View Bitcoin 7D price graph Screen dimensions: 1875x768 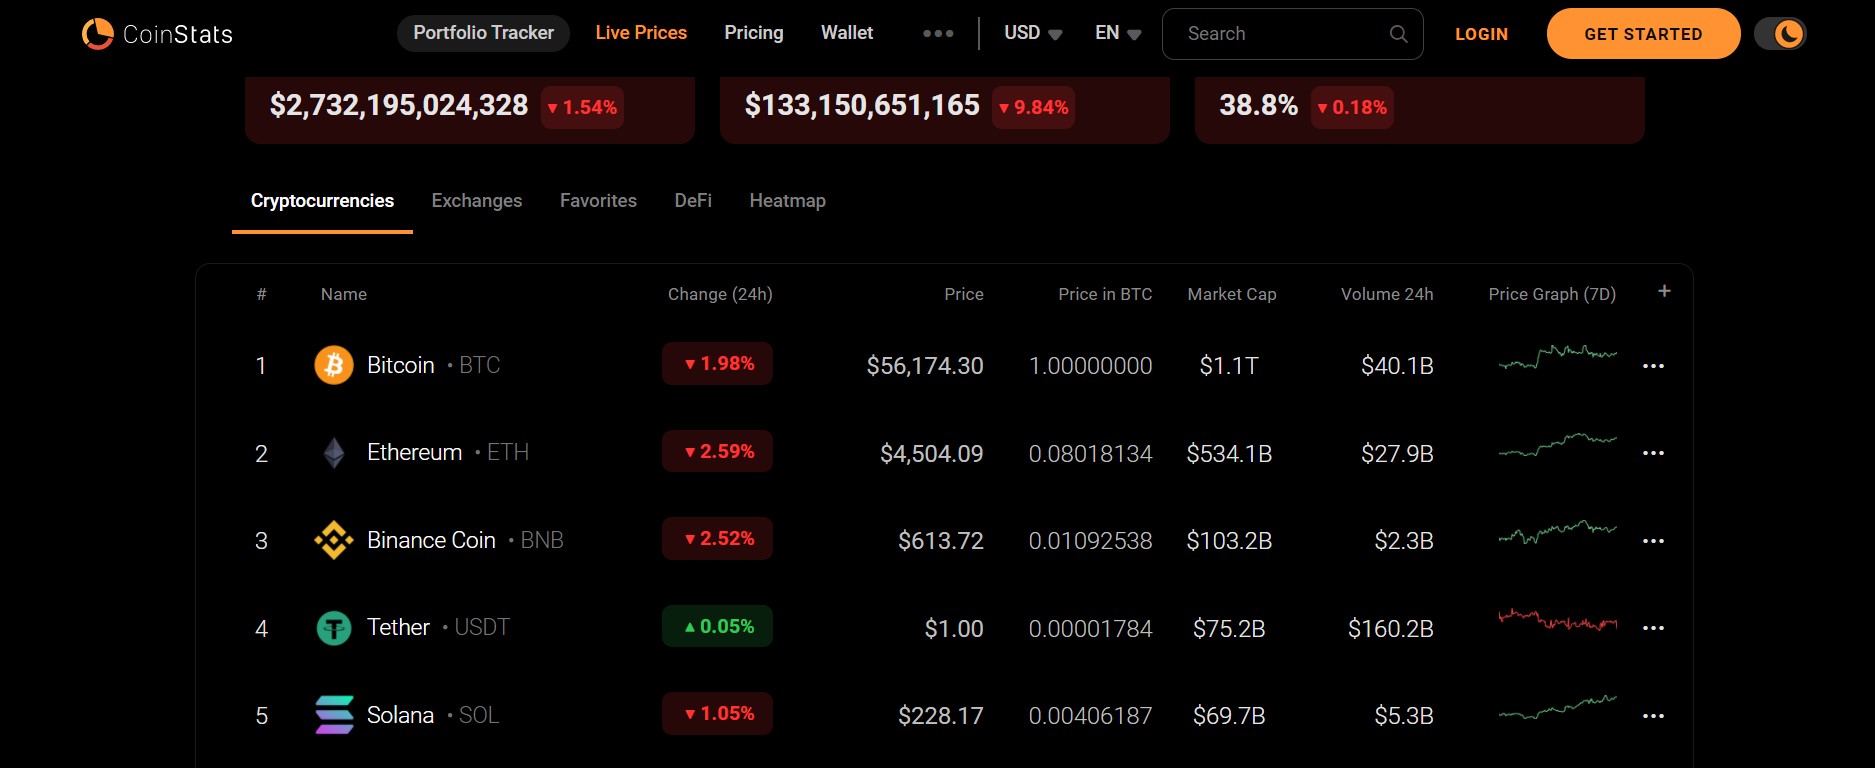pyautogui.click(x=1558, y=357)
